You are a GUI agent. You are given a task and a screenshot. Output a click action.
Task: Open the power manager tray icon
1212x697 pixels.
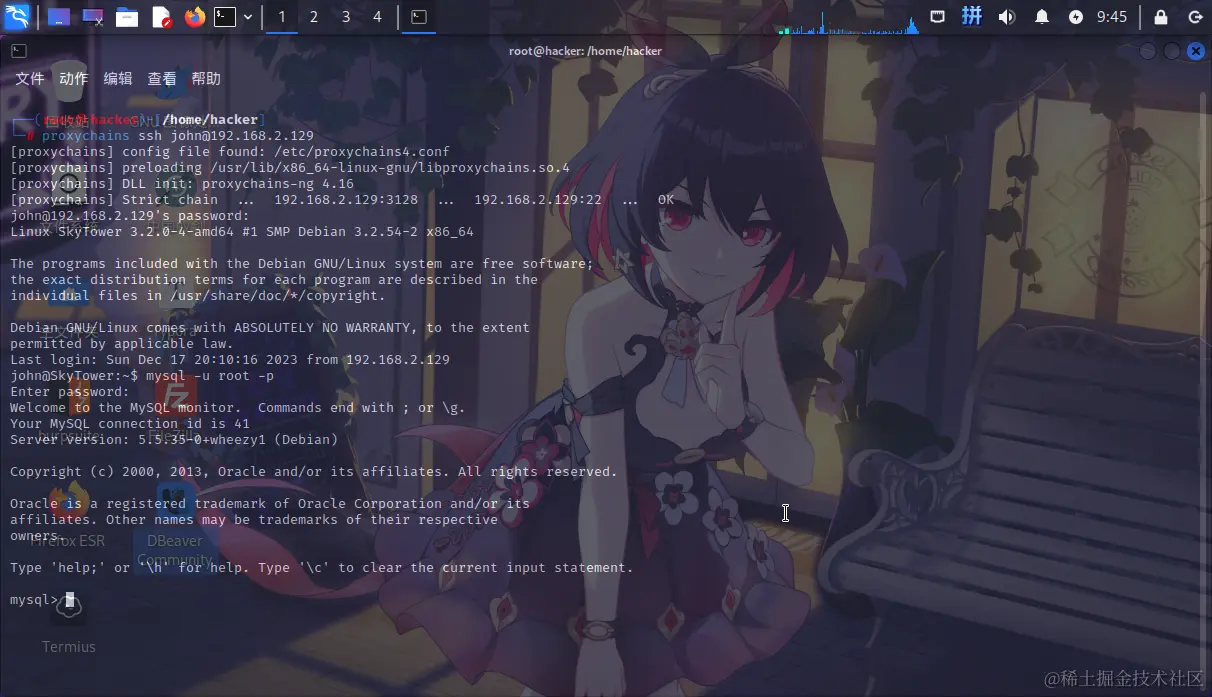coord(1076,17)
